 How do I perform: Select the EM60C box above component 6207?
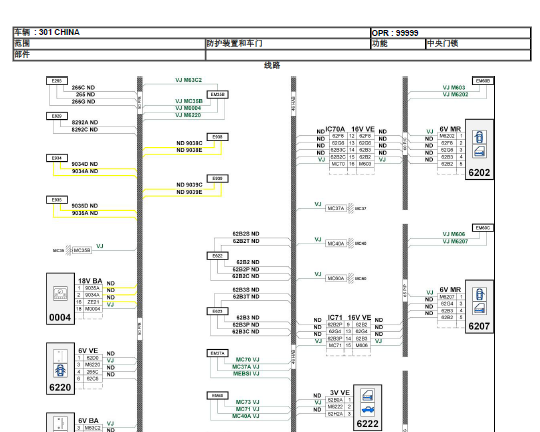[482, 228]
